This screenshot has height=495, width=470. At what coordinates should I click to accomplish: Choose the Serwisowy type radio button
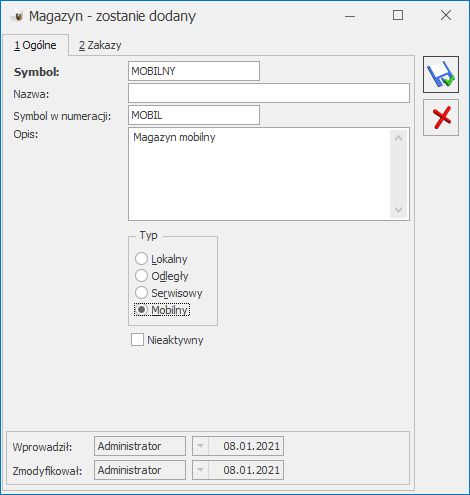tap(141, 293)
